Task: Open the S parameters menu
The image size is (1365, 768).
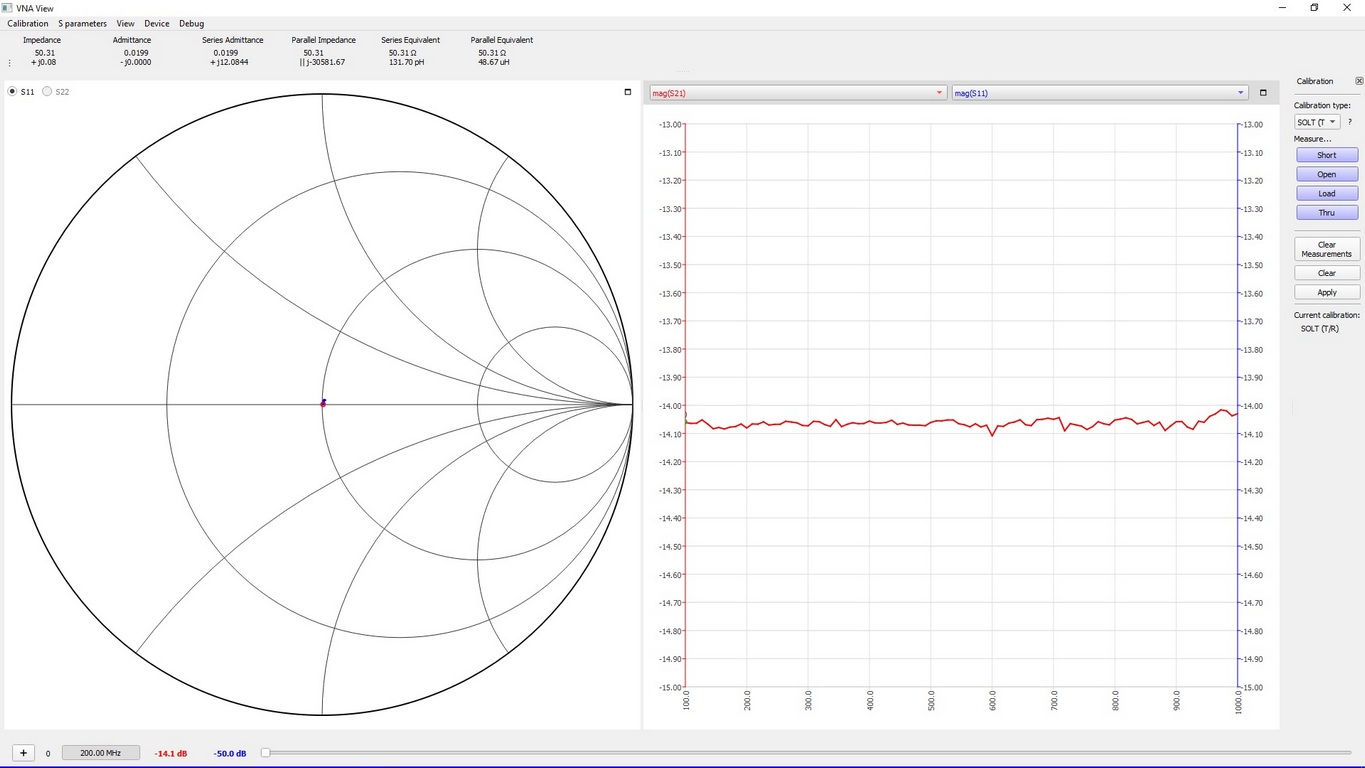Action: pos(82,23)
